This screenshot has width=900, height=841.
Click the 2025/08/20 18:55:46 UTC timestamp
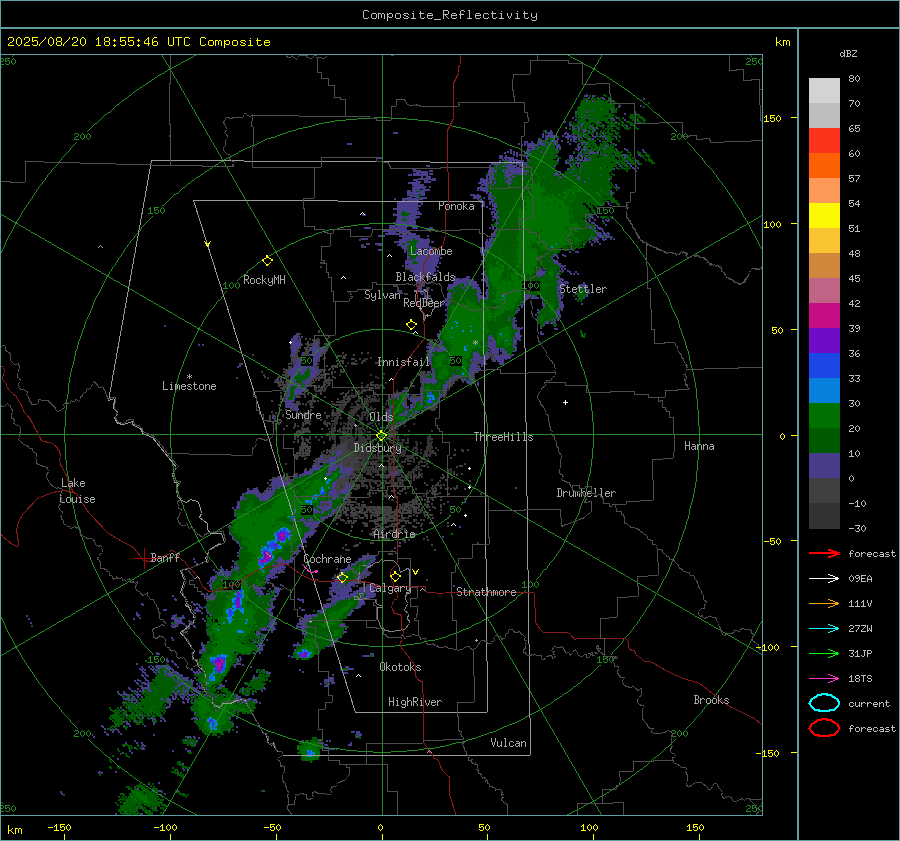coord(139,42)
